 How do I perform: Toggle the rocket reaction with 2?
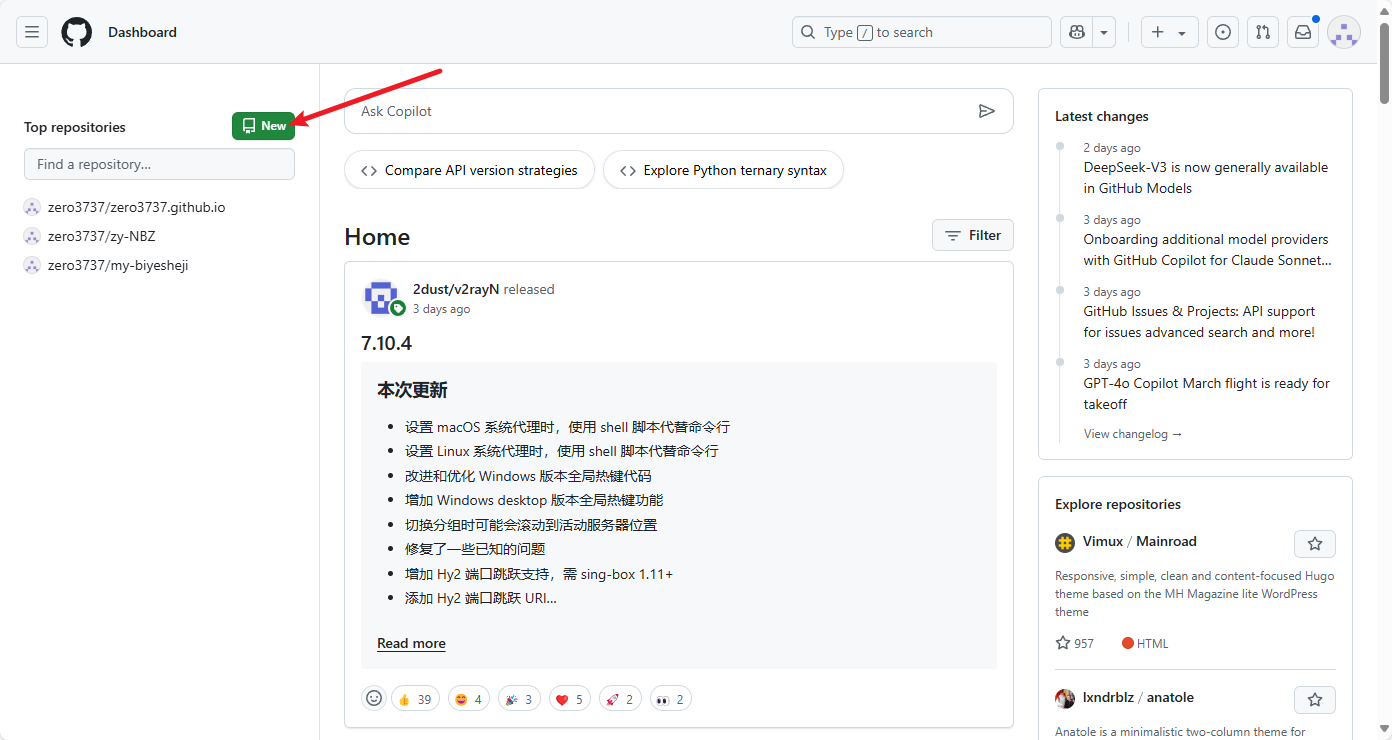[x=620, y=699]
